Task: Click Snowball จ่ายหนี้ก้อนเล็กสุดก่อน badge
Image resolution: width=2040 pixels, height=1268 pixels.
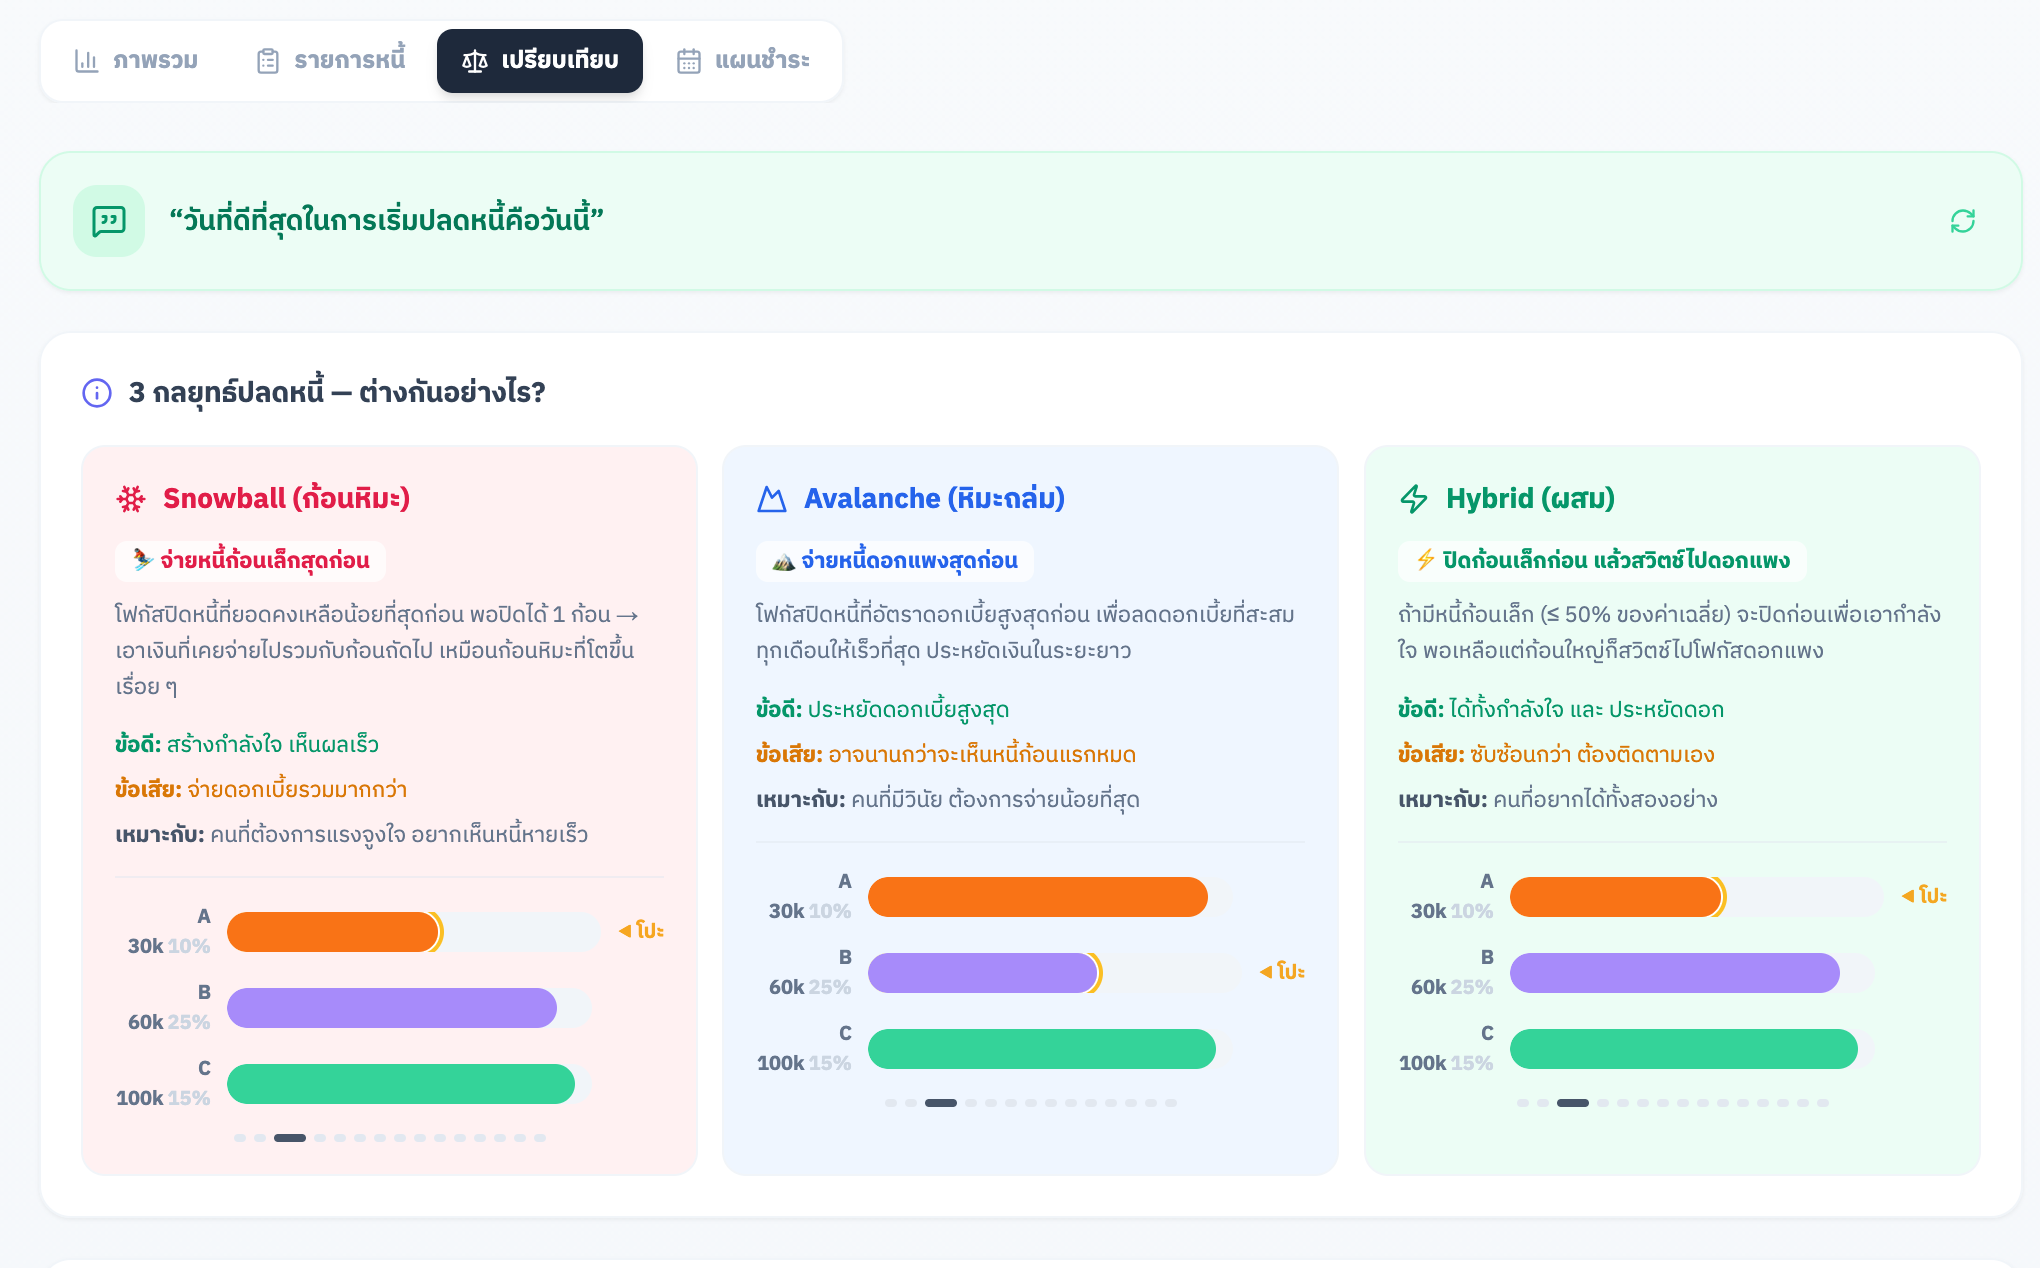Action: (x=251, y=561)
